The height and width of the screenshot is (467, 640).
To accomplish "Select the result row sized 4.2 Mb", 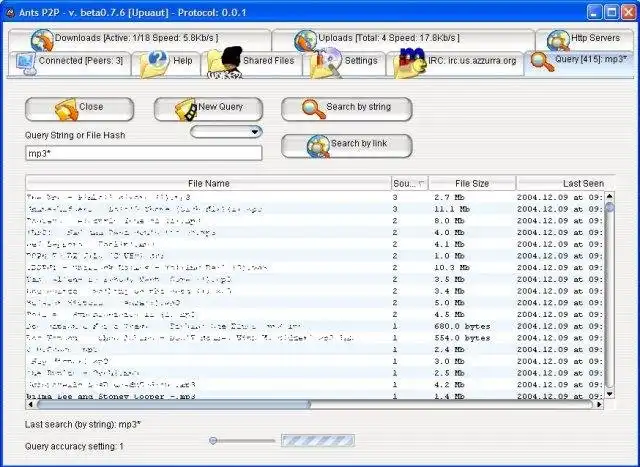I will [315, 385].
